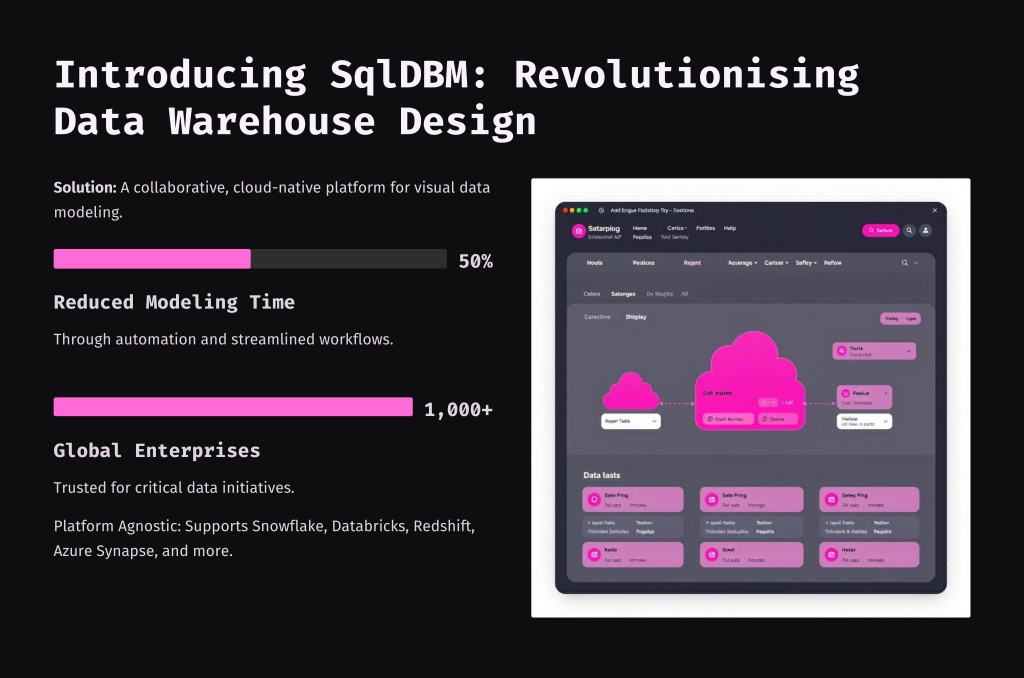
Task: Open the Fotities menu
Action: (705, 228)
